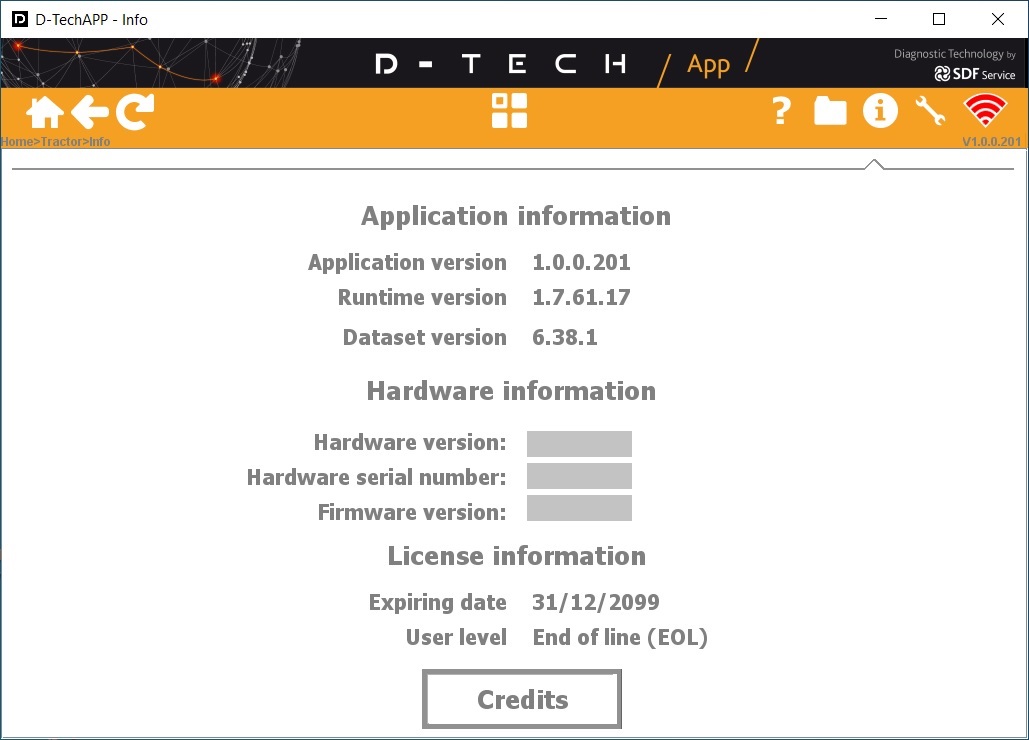Click the Firmware version value field
The width and height of the screenshot is (1029, 740).
(579, 508)
